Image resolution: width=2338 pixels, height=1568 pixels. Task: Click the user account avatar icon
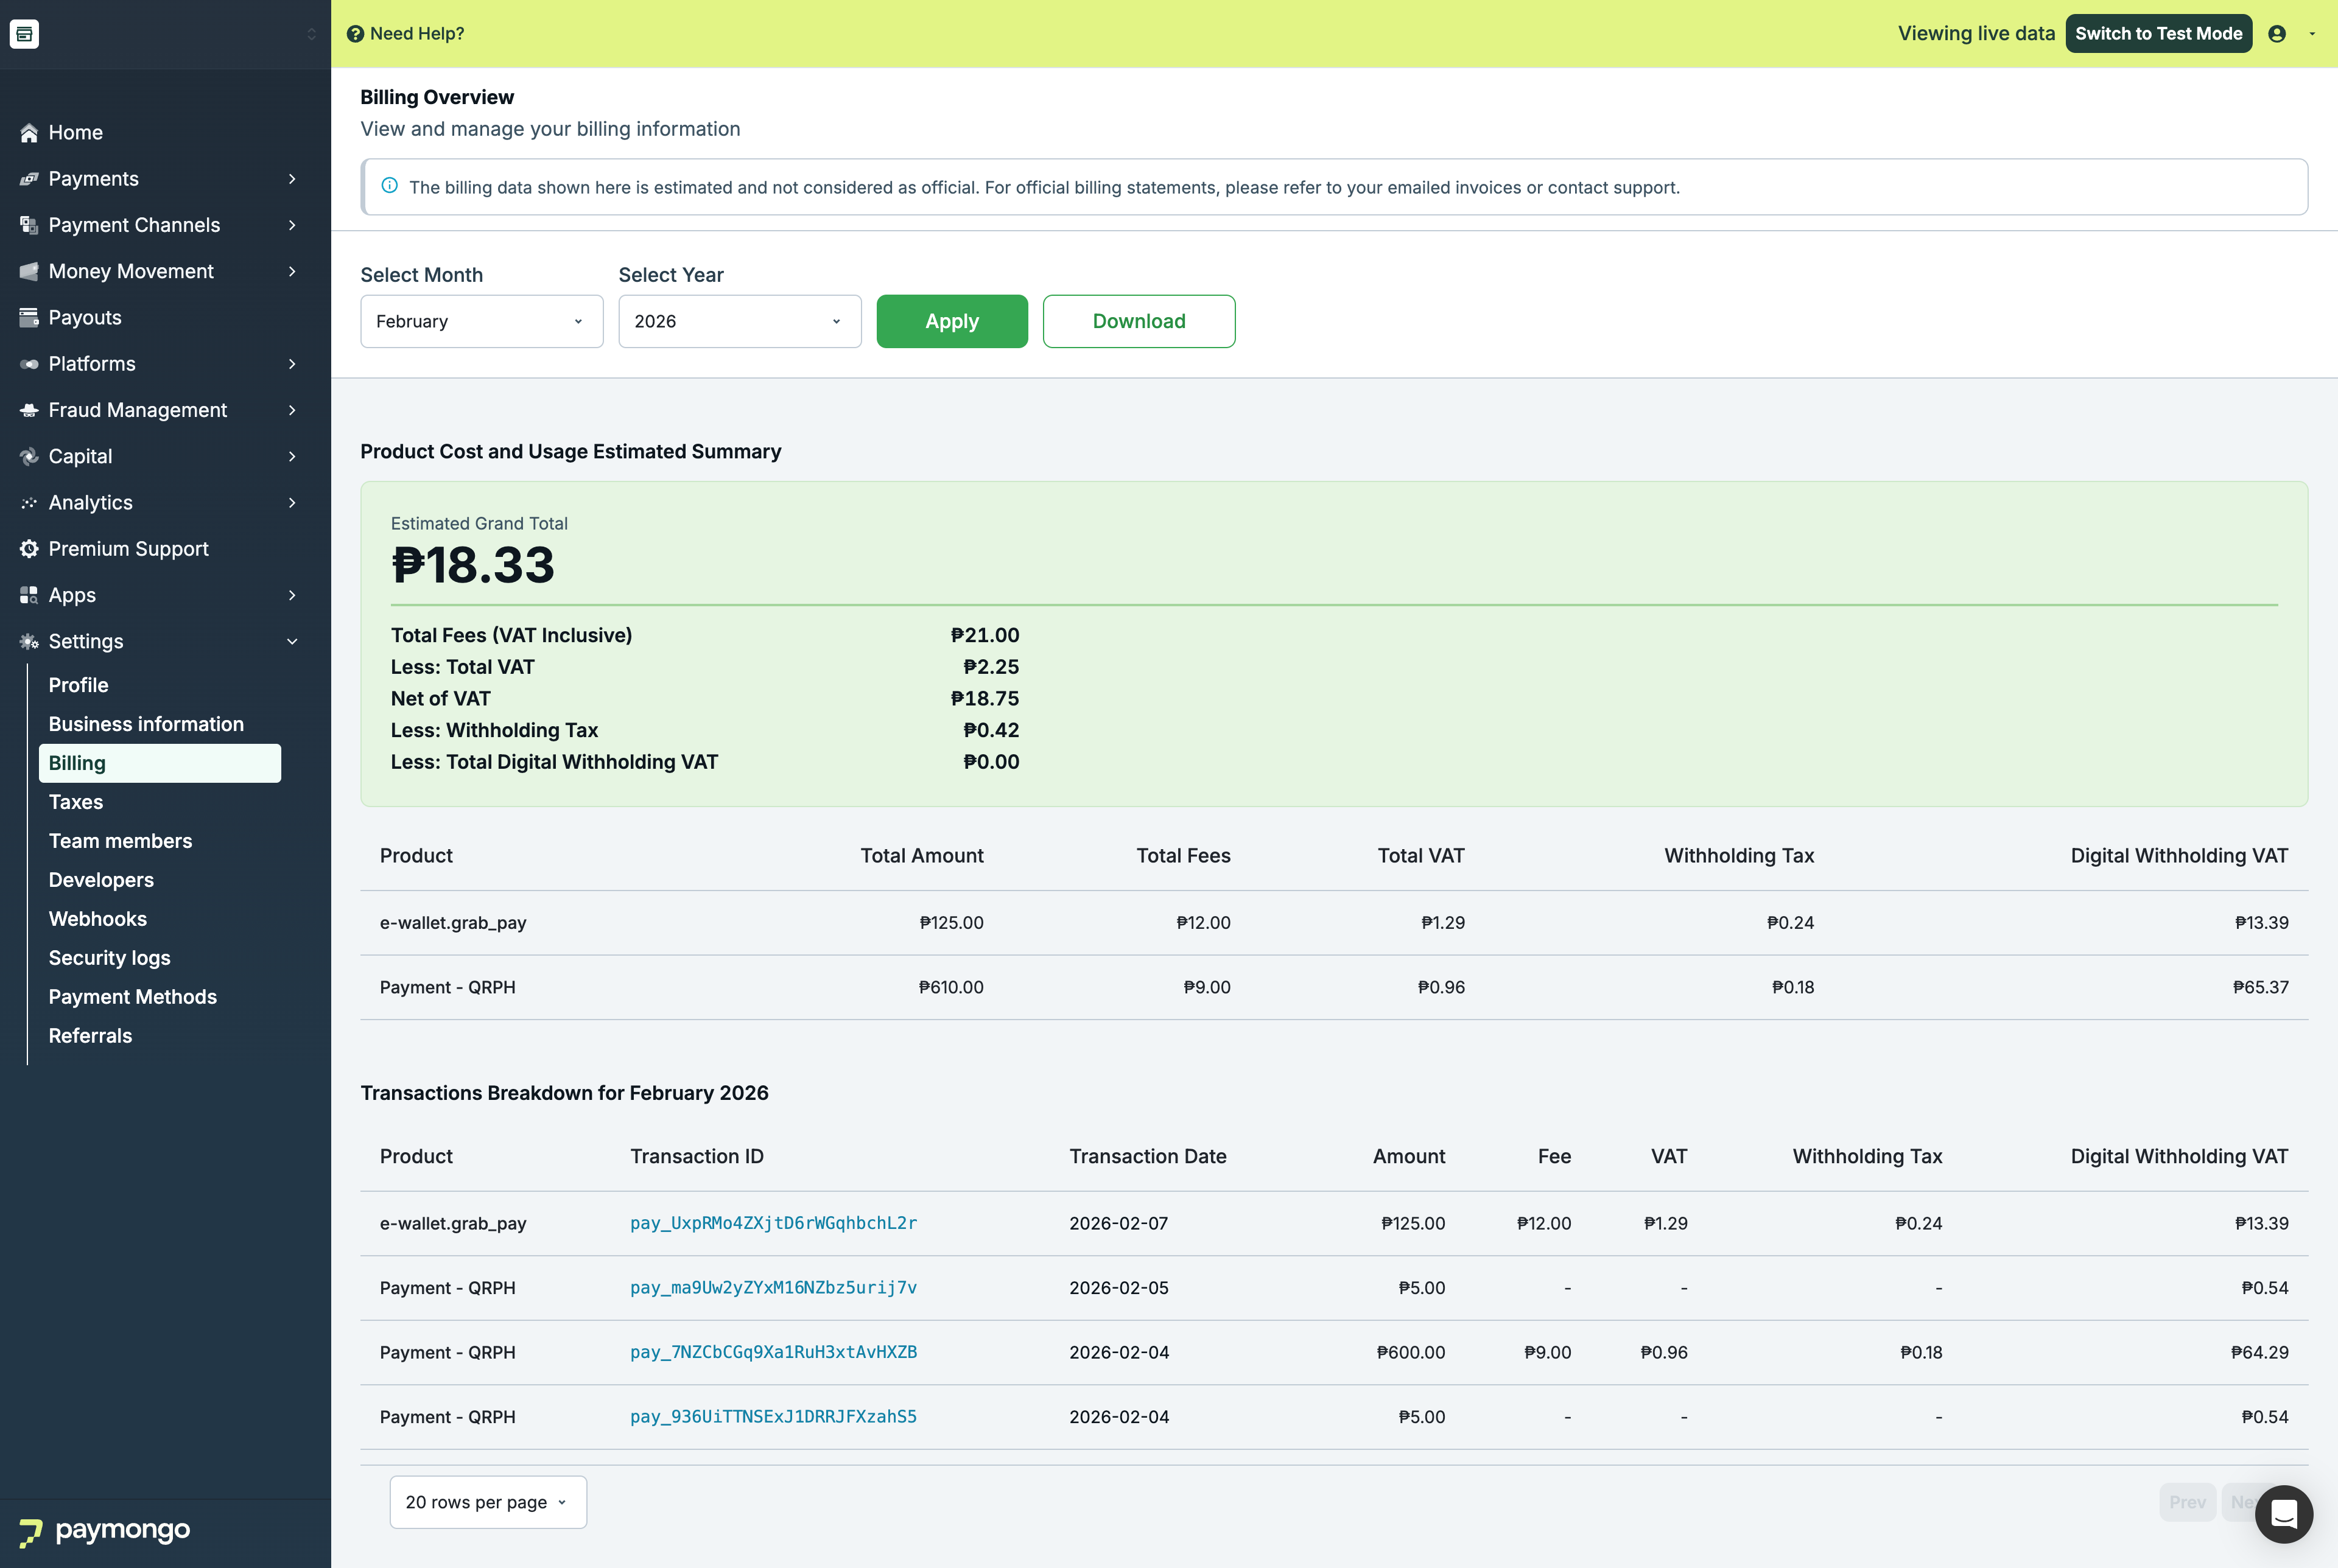pos(2277,34)
